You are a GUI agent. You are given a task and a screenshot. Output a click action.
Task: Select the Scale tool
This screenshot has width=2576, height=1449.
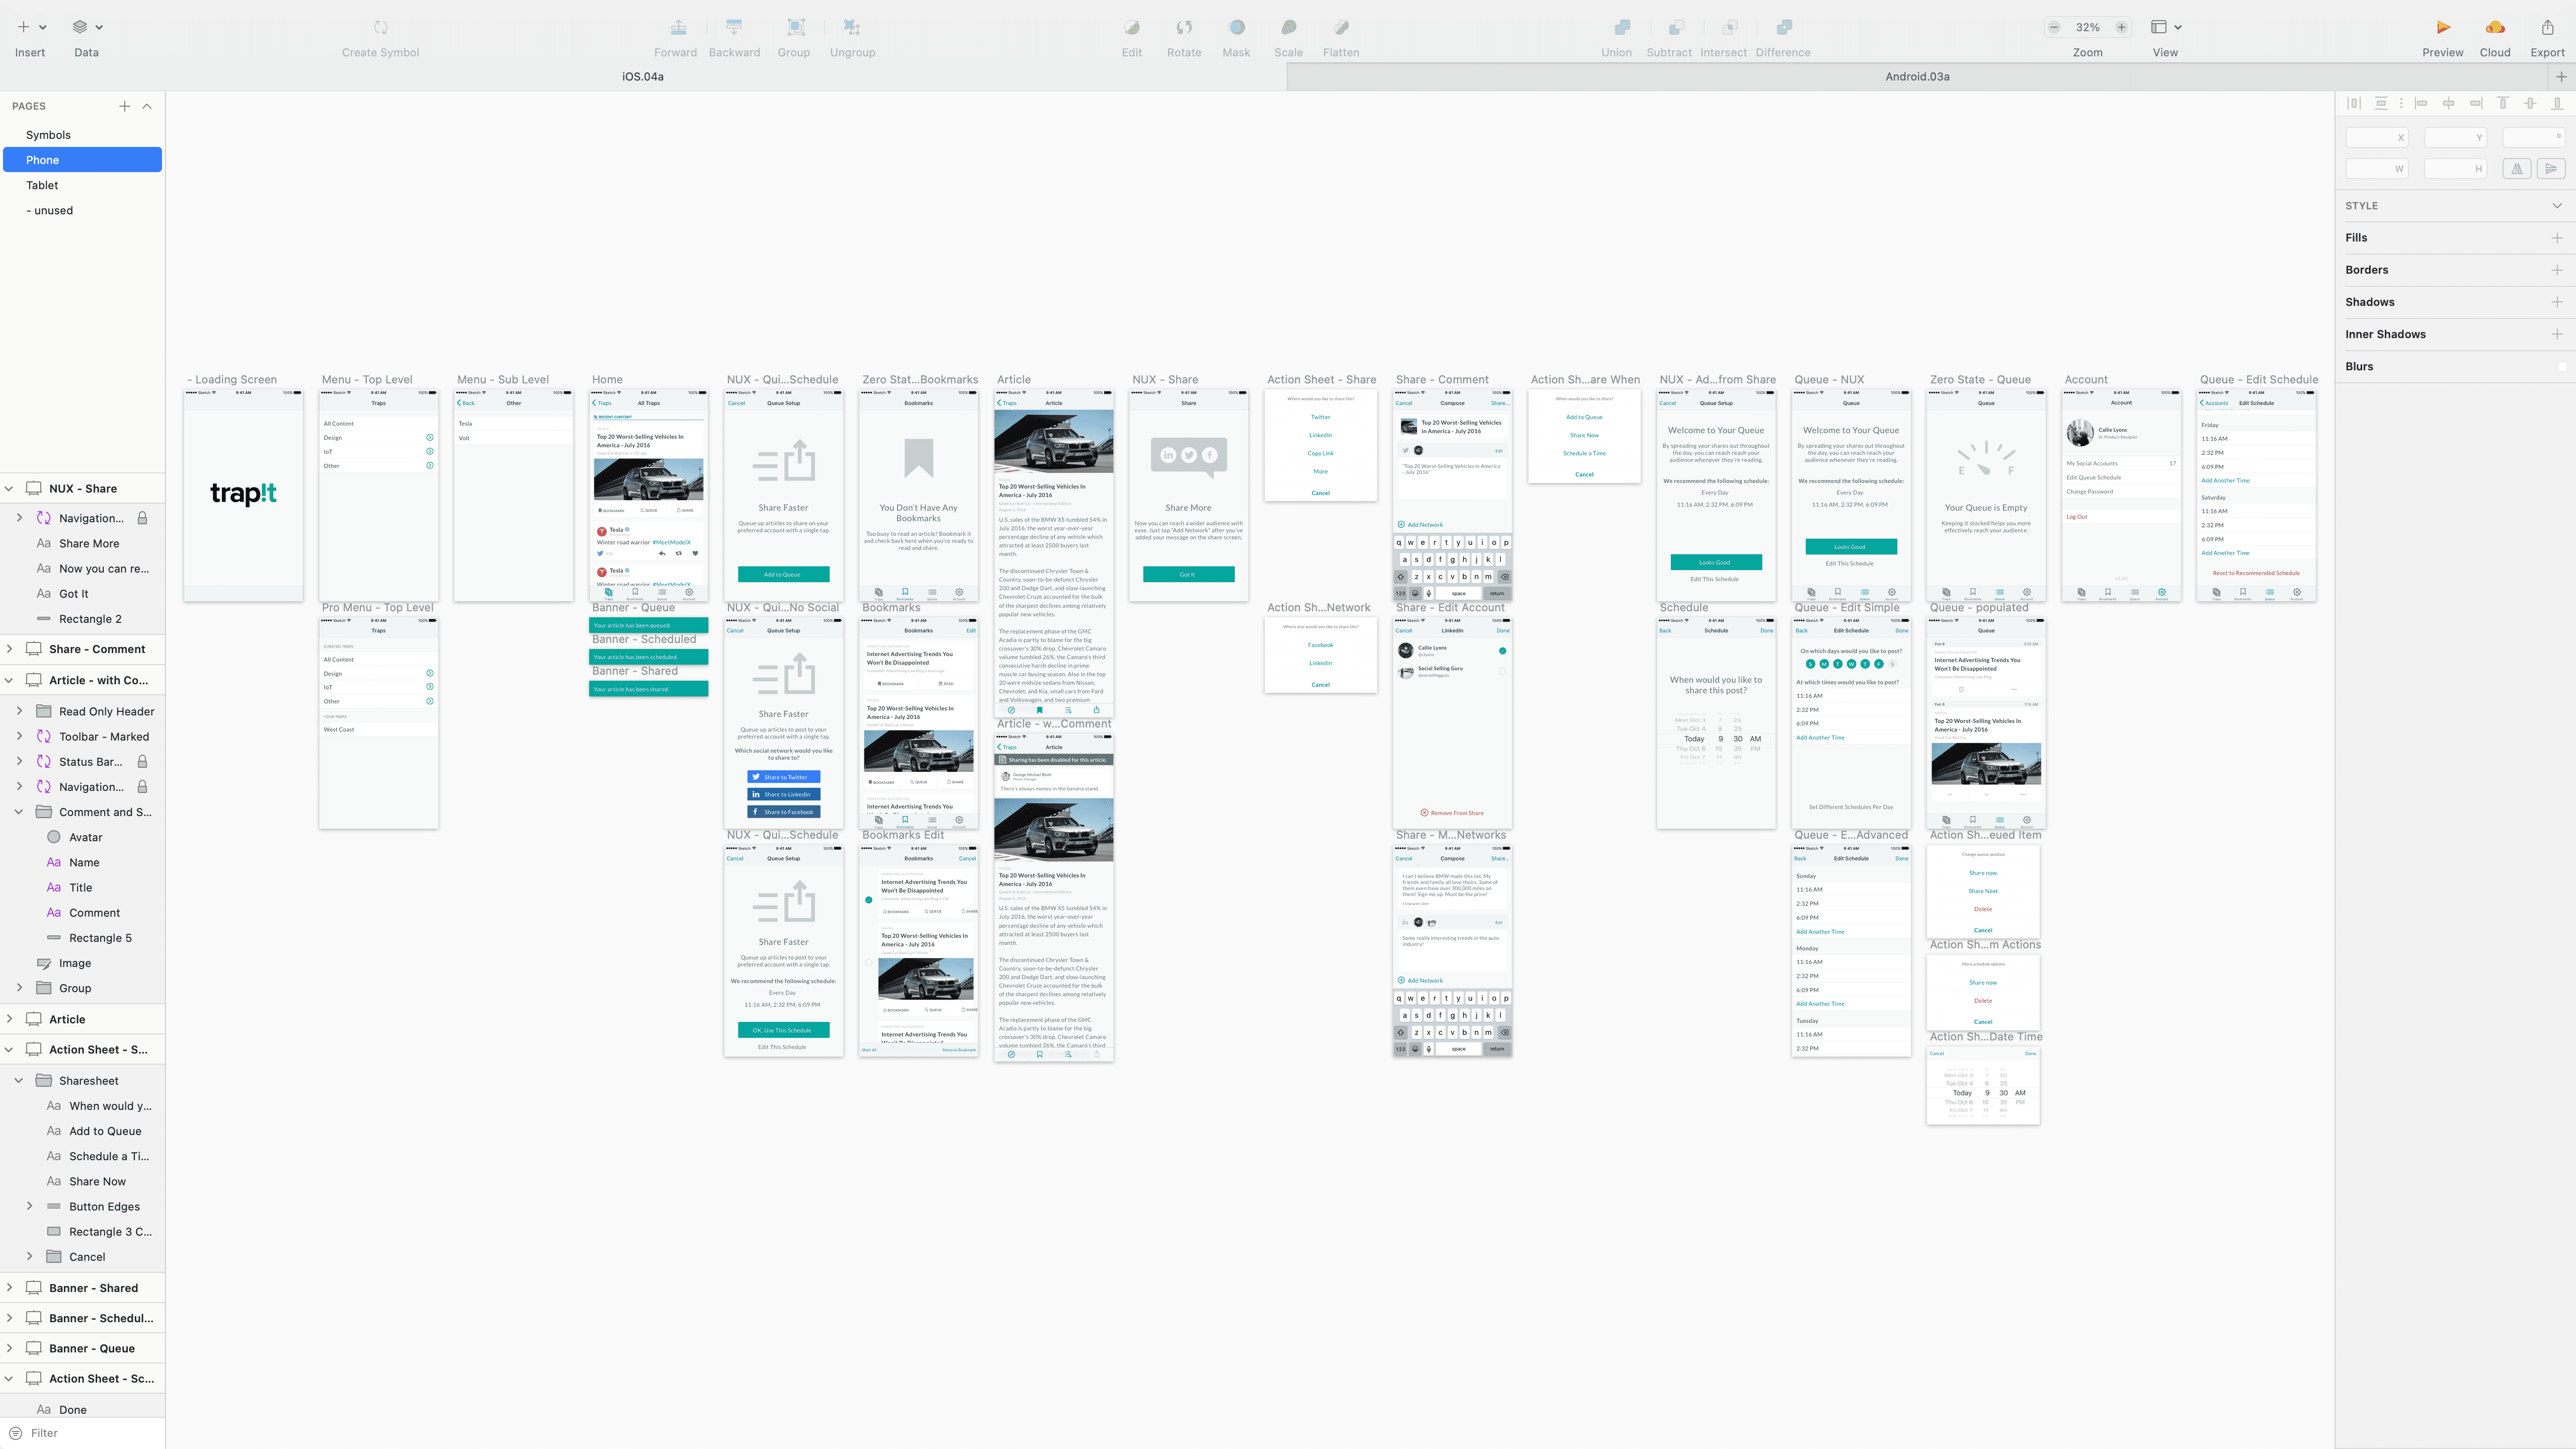[x=1289, y=27]
